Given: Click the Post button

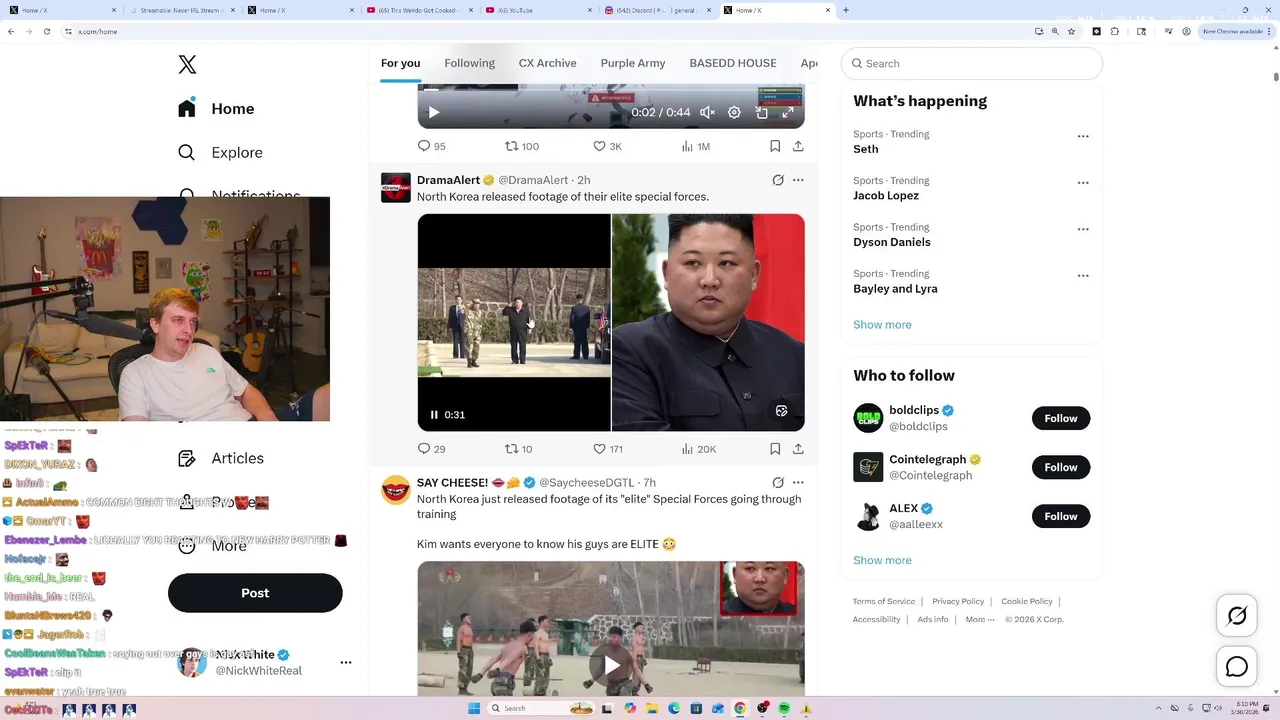Looking at the screenshot, I should tap(255, 593).
